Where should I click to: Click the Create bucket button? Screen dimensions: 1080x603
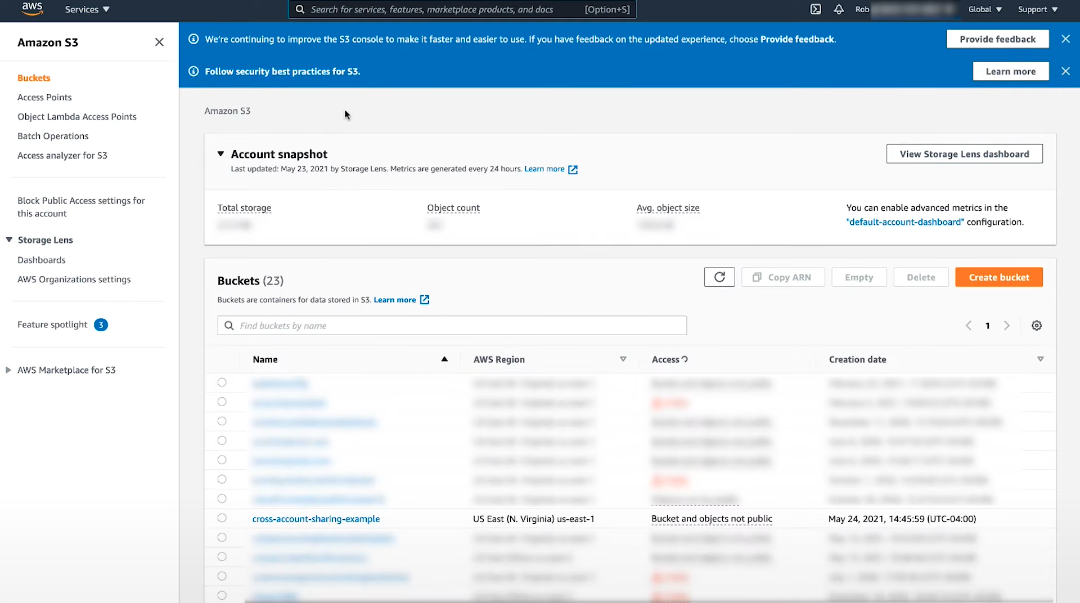tap(998, 277)
